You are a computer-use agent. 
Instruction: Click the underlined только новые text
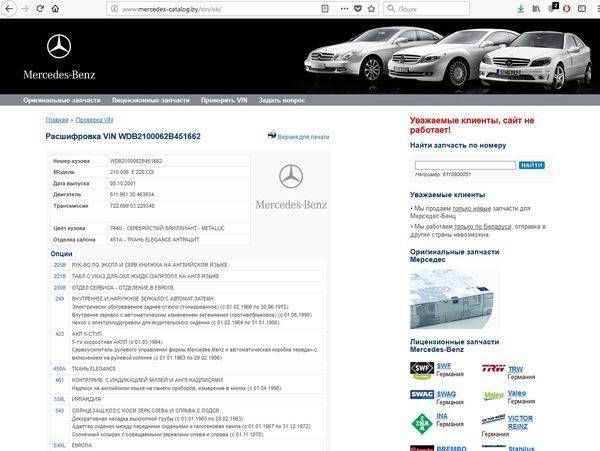(472, 208)
